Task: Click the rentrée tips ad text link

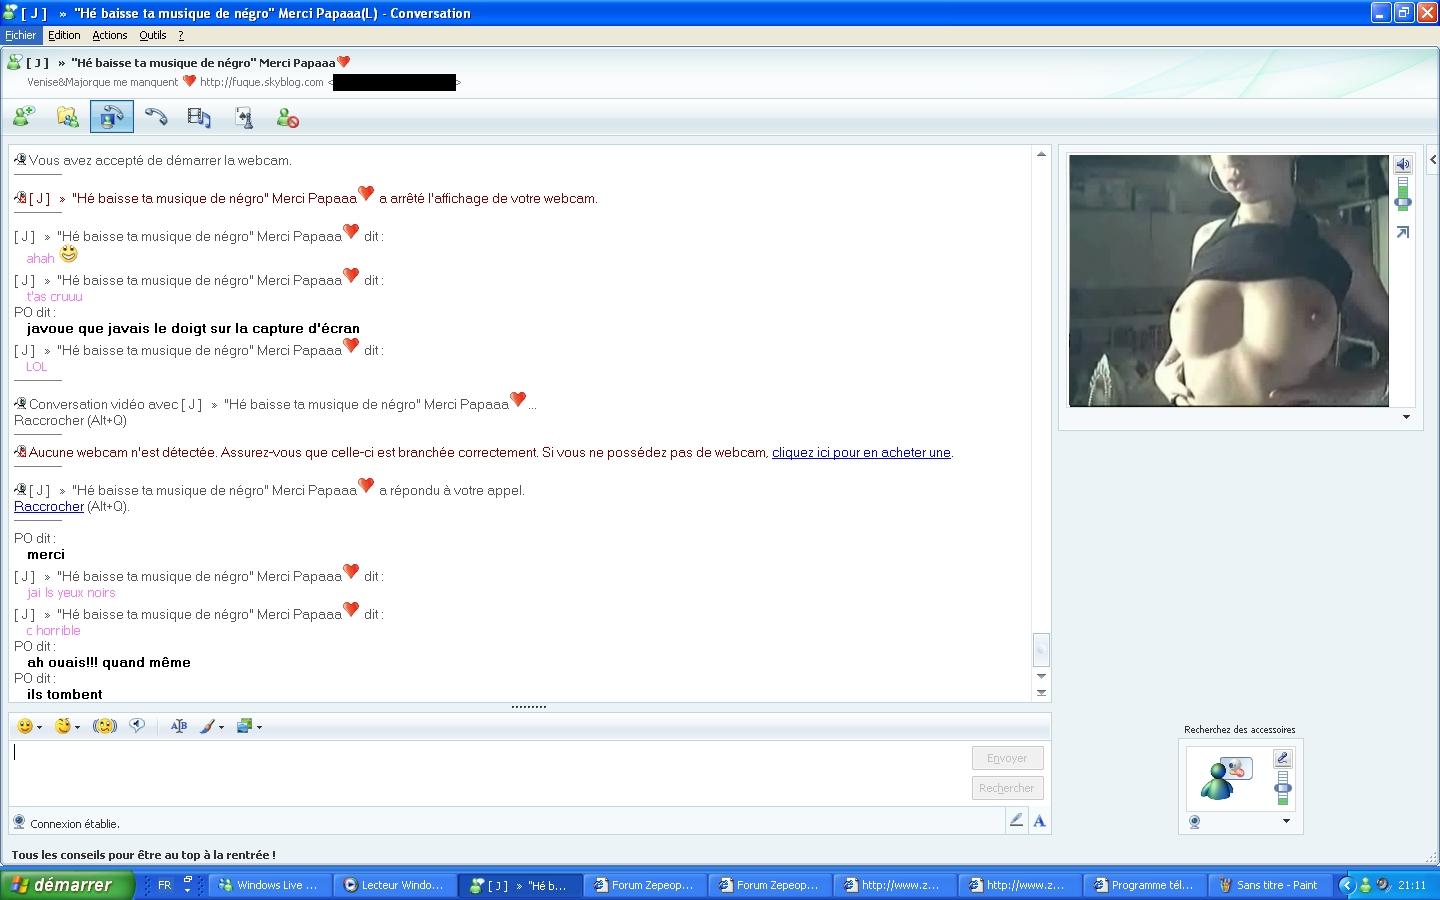Action: click(x=143, y=855)
